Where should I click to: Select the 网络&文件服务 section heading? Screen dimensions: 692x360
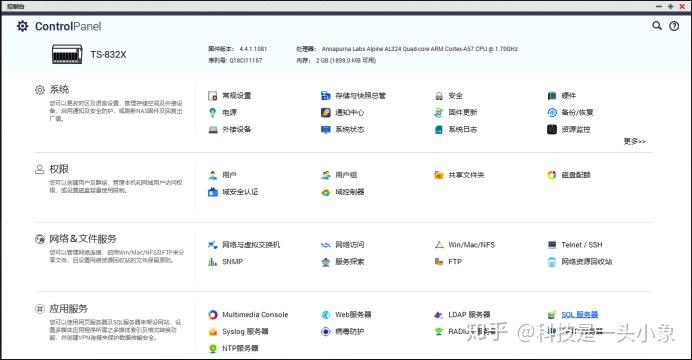[83, 239]
